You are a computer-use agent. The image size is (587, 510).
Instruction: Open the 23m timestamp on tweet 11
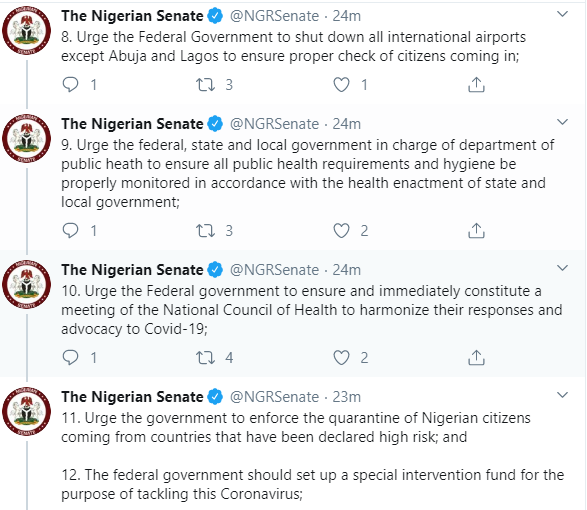[x=347, y=397]
